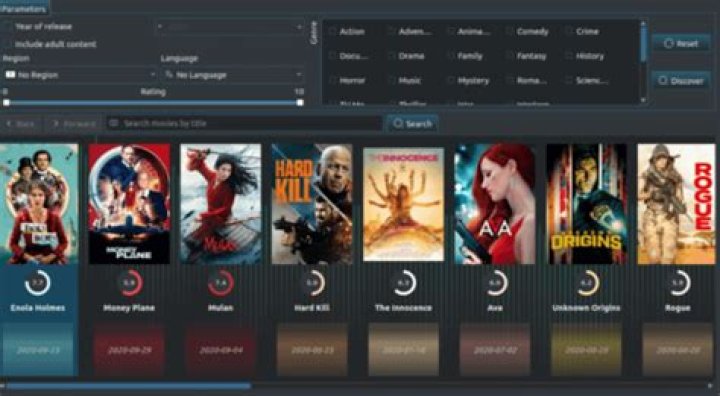This screenshot has width=720, height=396.
Task: Click the maximum Rating slider handle
Action: [300, 103]
